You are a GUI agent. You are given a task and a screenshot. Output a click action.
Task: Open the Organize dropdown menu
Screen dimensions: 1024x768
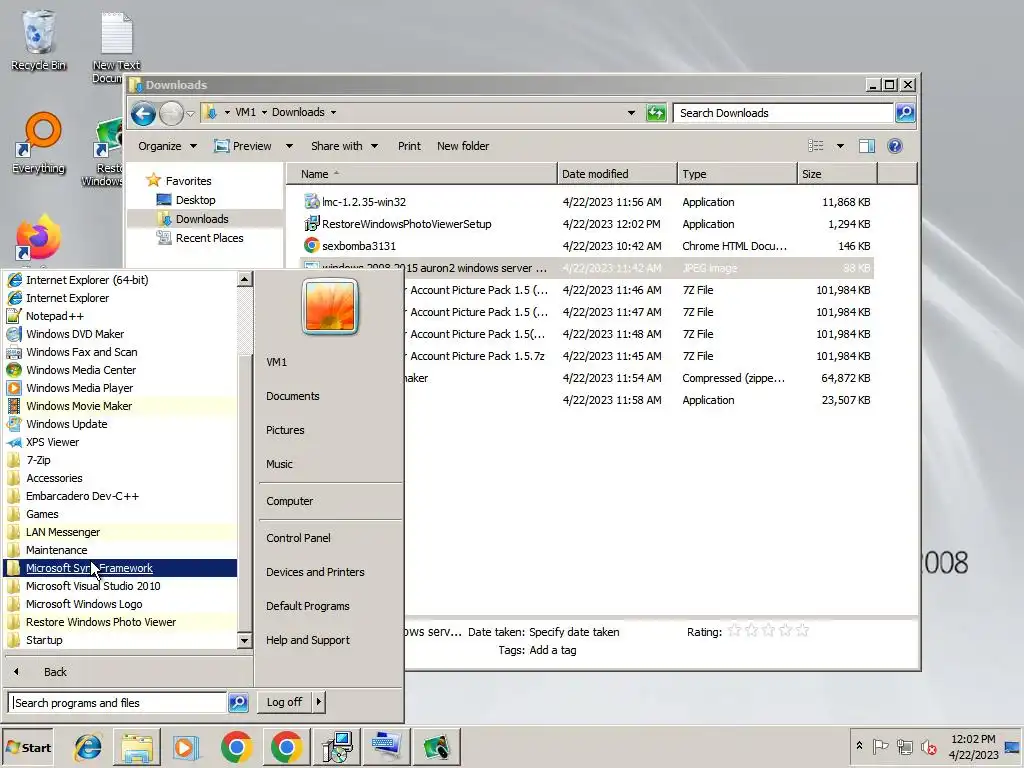click(x=167, y=146)
